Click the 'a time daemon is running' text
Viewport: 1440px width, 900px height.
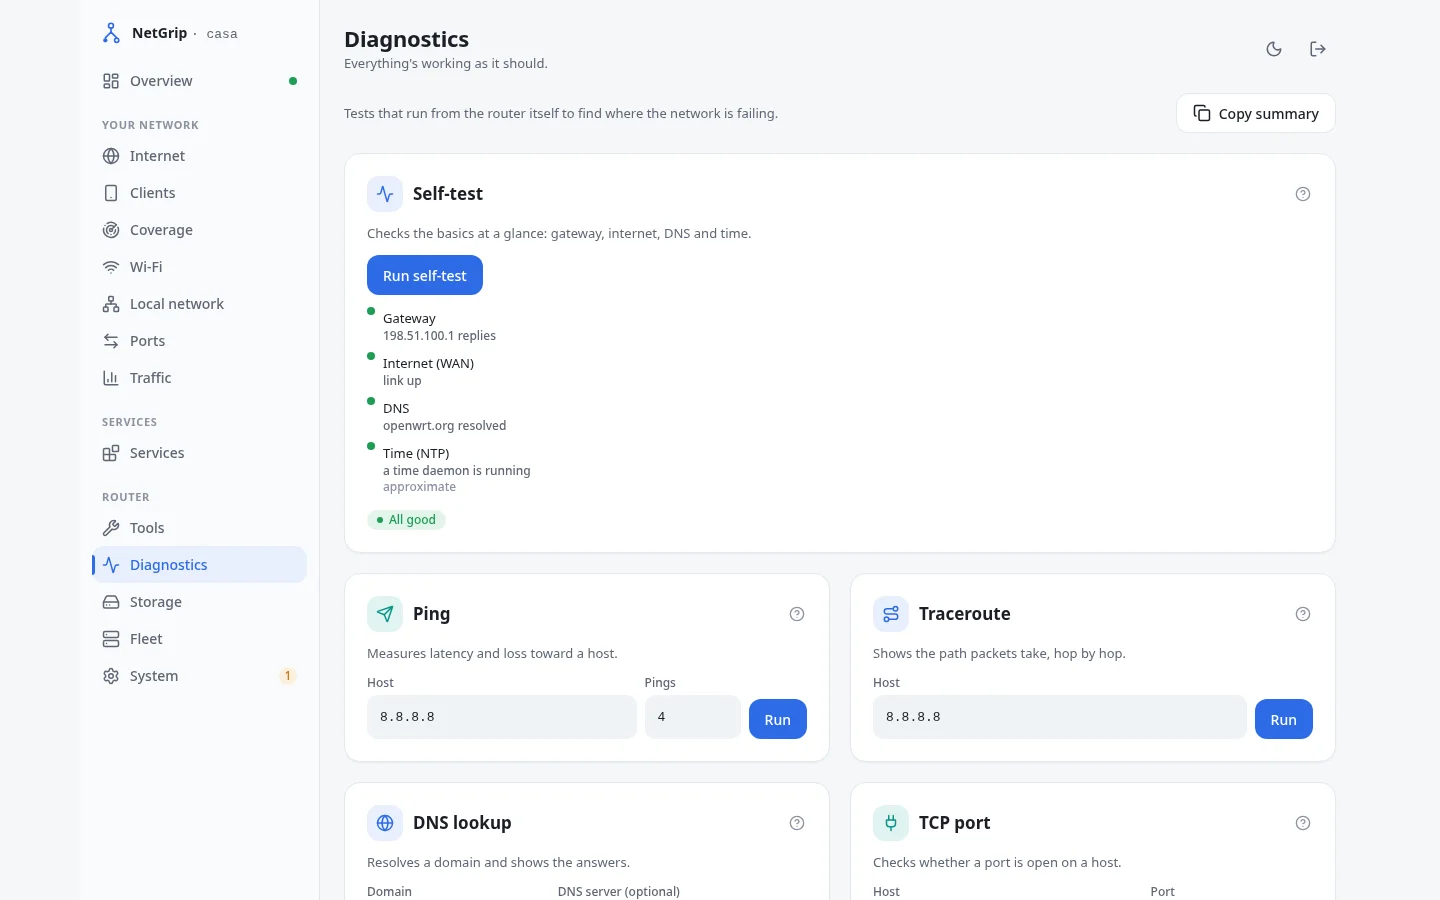pos(457,471)
